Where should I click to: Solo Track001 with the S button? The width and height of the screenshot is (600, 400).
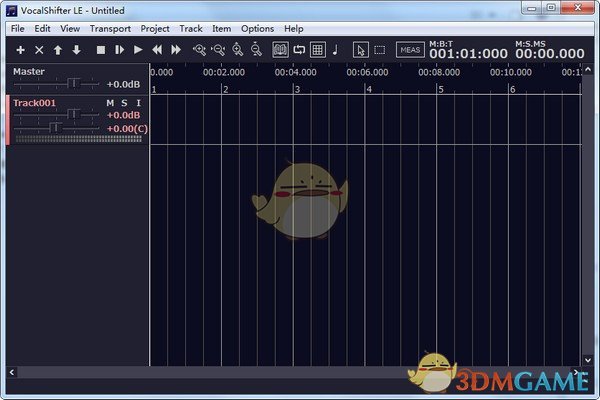tap(124, 103)
